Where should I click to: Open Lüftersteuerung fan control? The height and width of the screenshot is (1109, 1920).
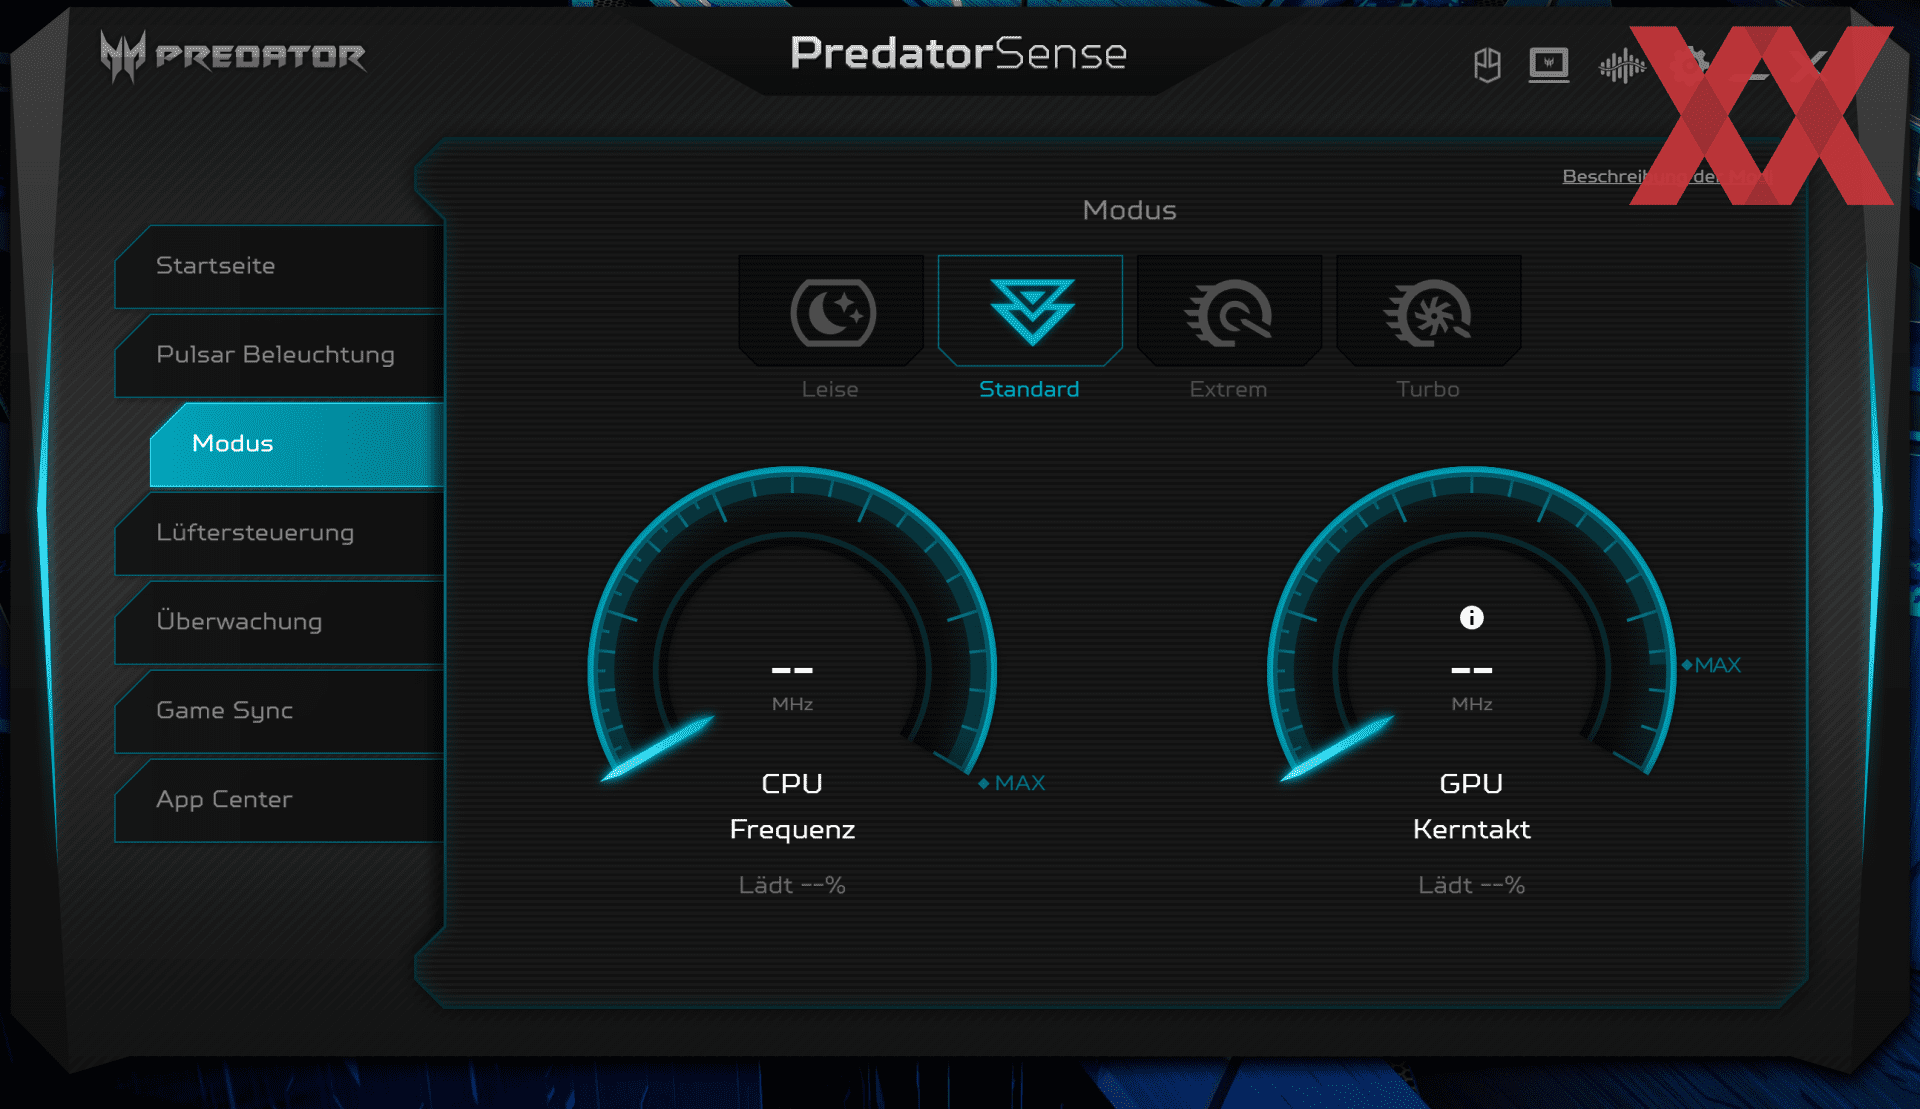click(280, 533)
